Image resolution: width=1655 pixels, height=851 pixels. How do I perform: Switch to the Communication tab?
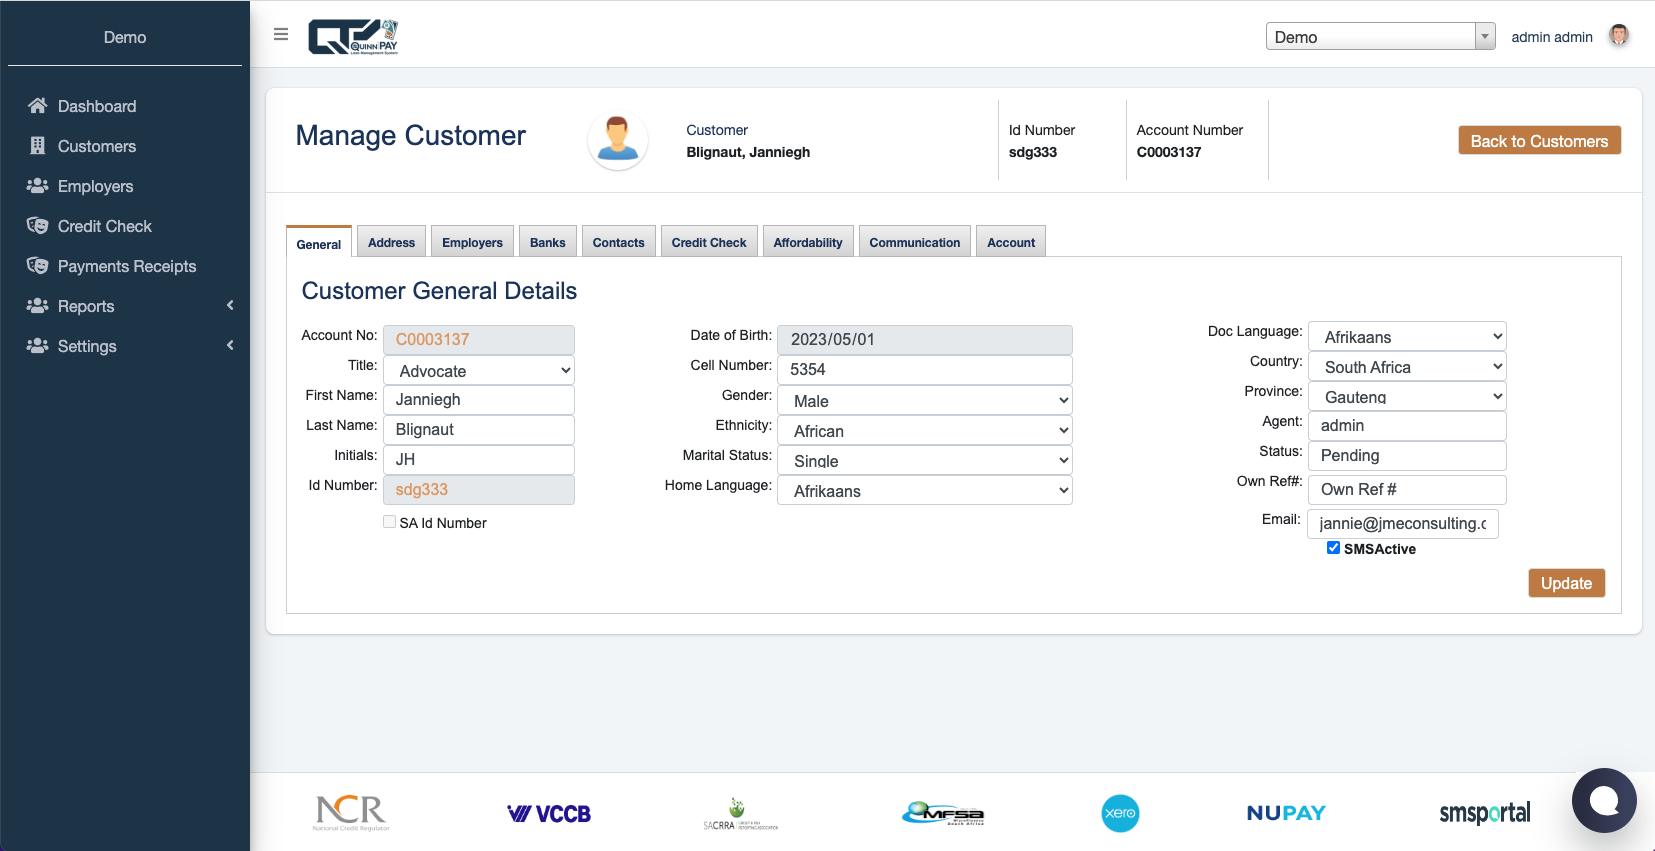coord(914,242)
